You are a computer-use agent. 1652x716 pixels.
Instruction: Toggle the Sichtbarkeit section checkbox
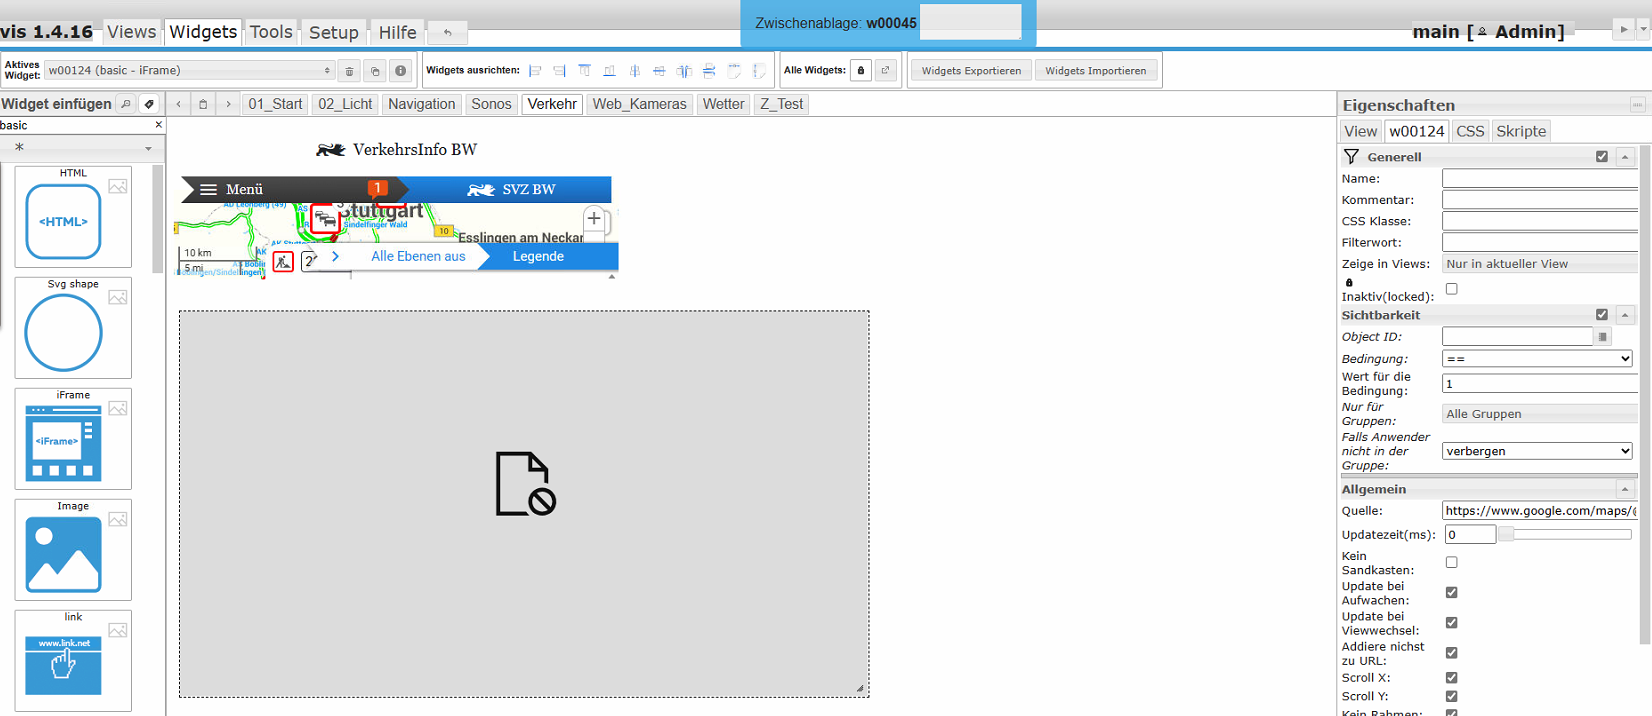[x=1602, y=315]
